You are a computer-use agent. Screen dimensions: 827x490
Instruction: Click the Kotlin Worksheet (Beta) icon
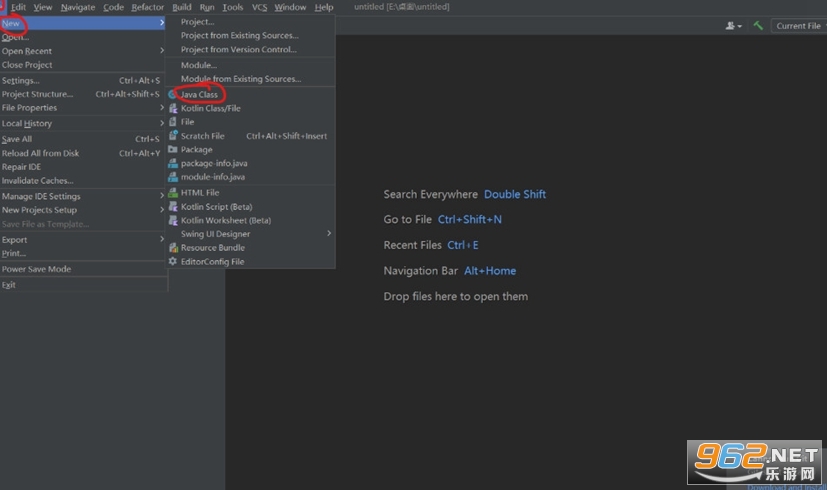(173, 220)
